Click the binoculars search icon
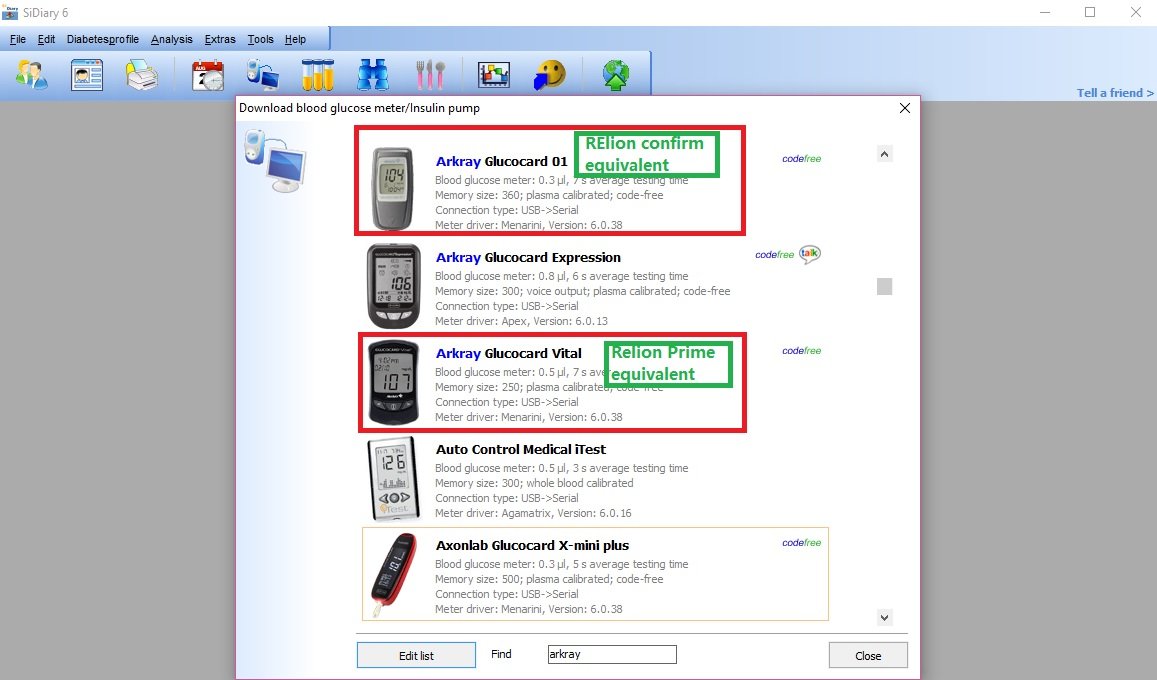This screenshot has width=1157, height=680. coord(373,75)
